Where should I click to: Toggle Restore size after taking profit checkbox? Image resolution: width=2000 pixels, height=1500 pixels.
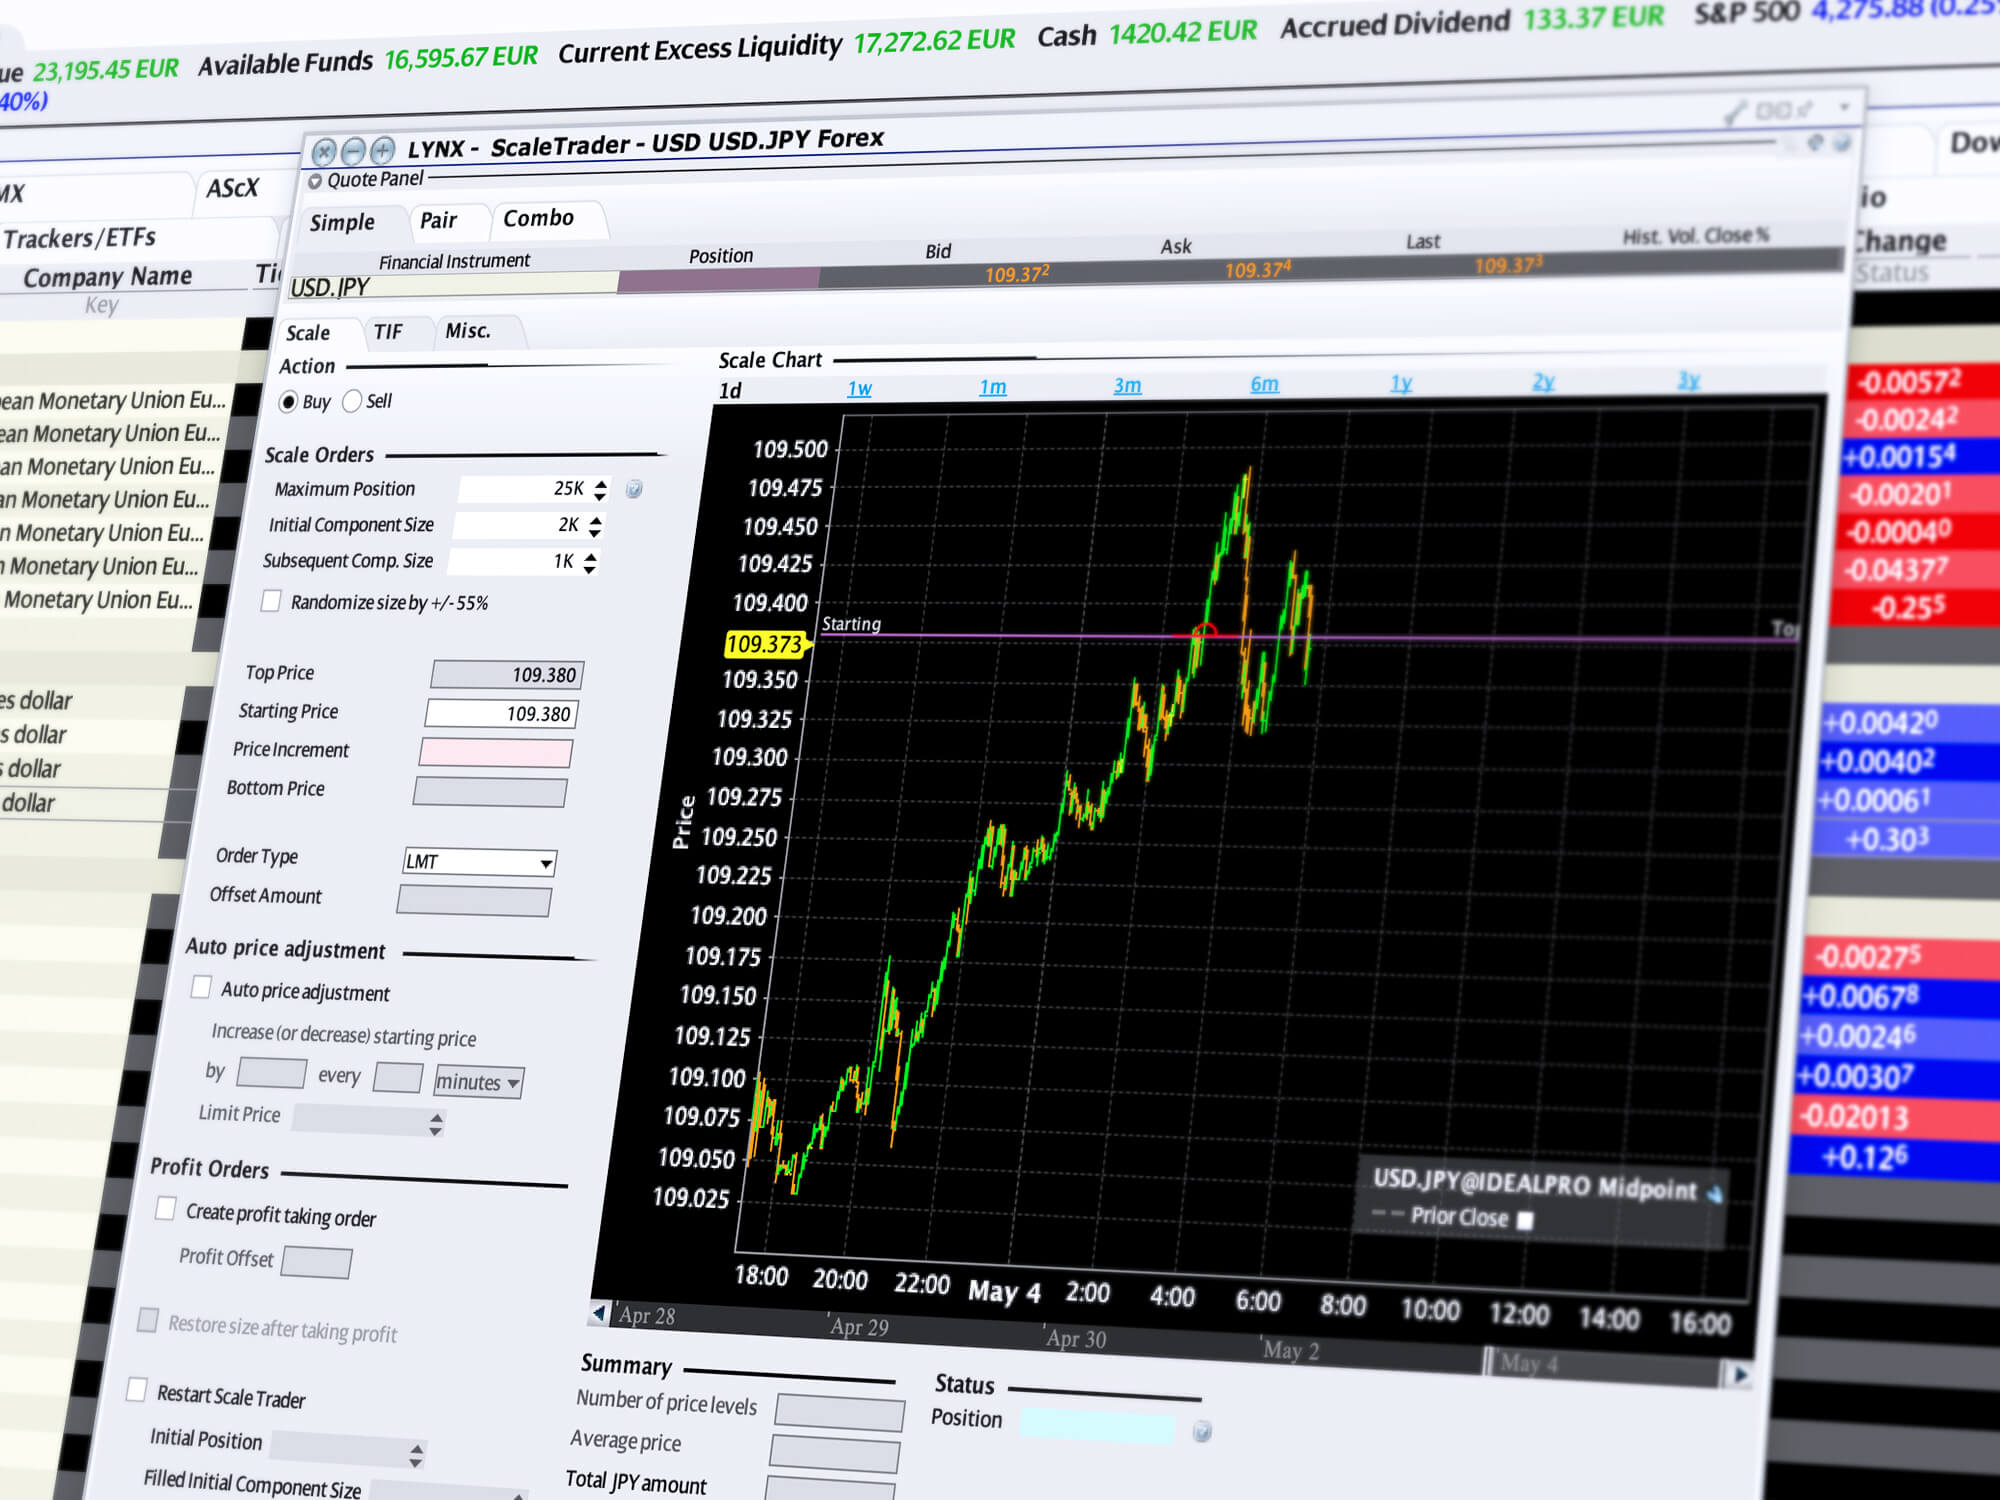coord(148,1319)
